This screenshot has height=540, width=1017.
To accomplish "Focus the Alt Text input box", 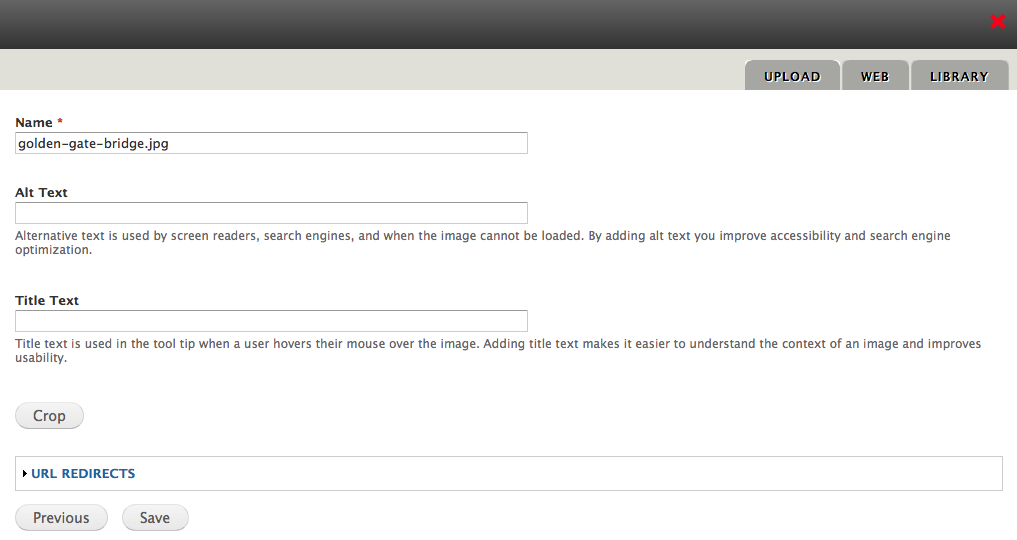I will click(271, 213).
